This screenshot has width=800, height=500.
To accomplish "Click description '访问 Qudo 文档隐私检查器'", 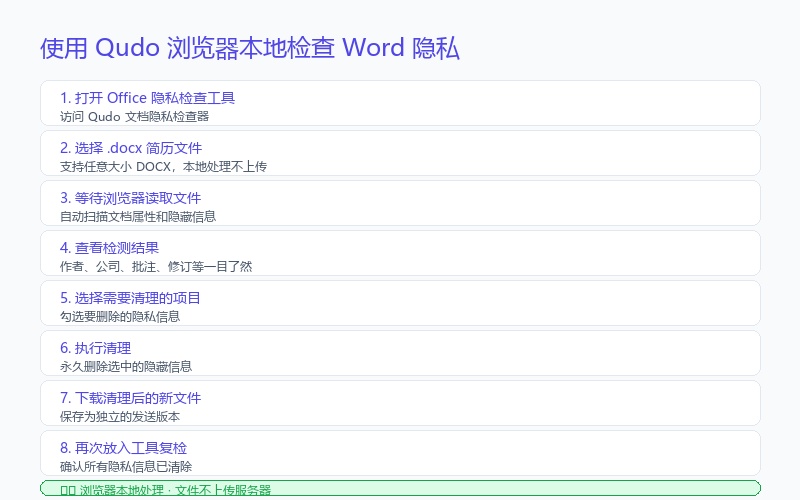I will coord(135,117).
